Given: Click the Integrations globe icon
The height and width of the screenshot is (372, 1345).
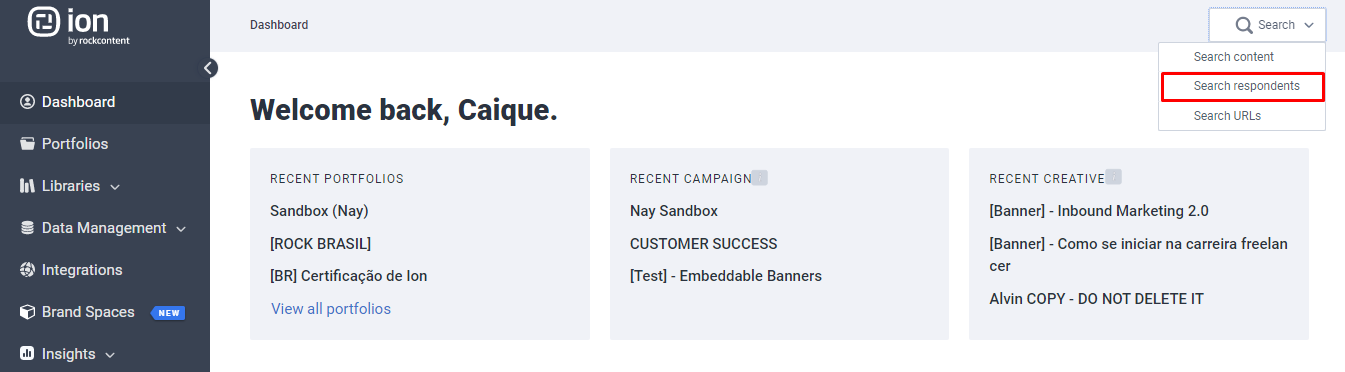Looking at the screenshot, I should tap(27, 270).
